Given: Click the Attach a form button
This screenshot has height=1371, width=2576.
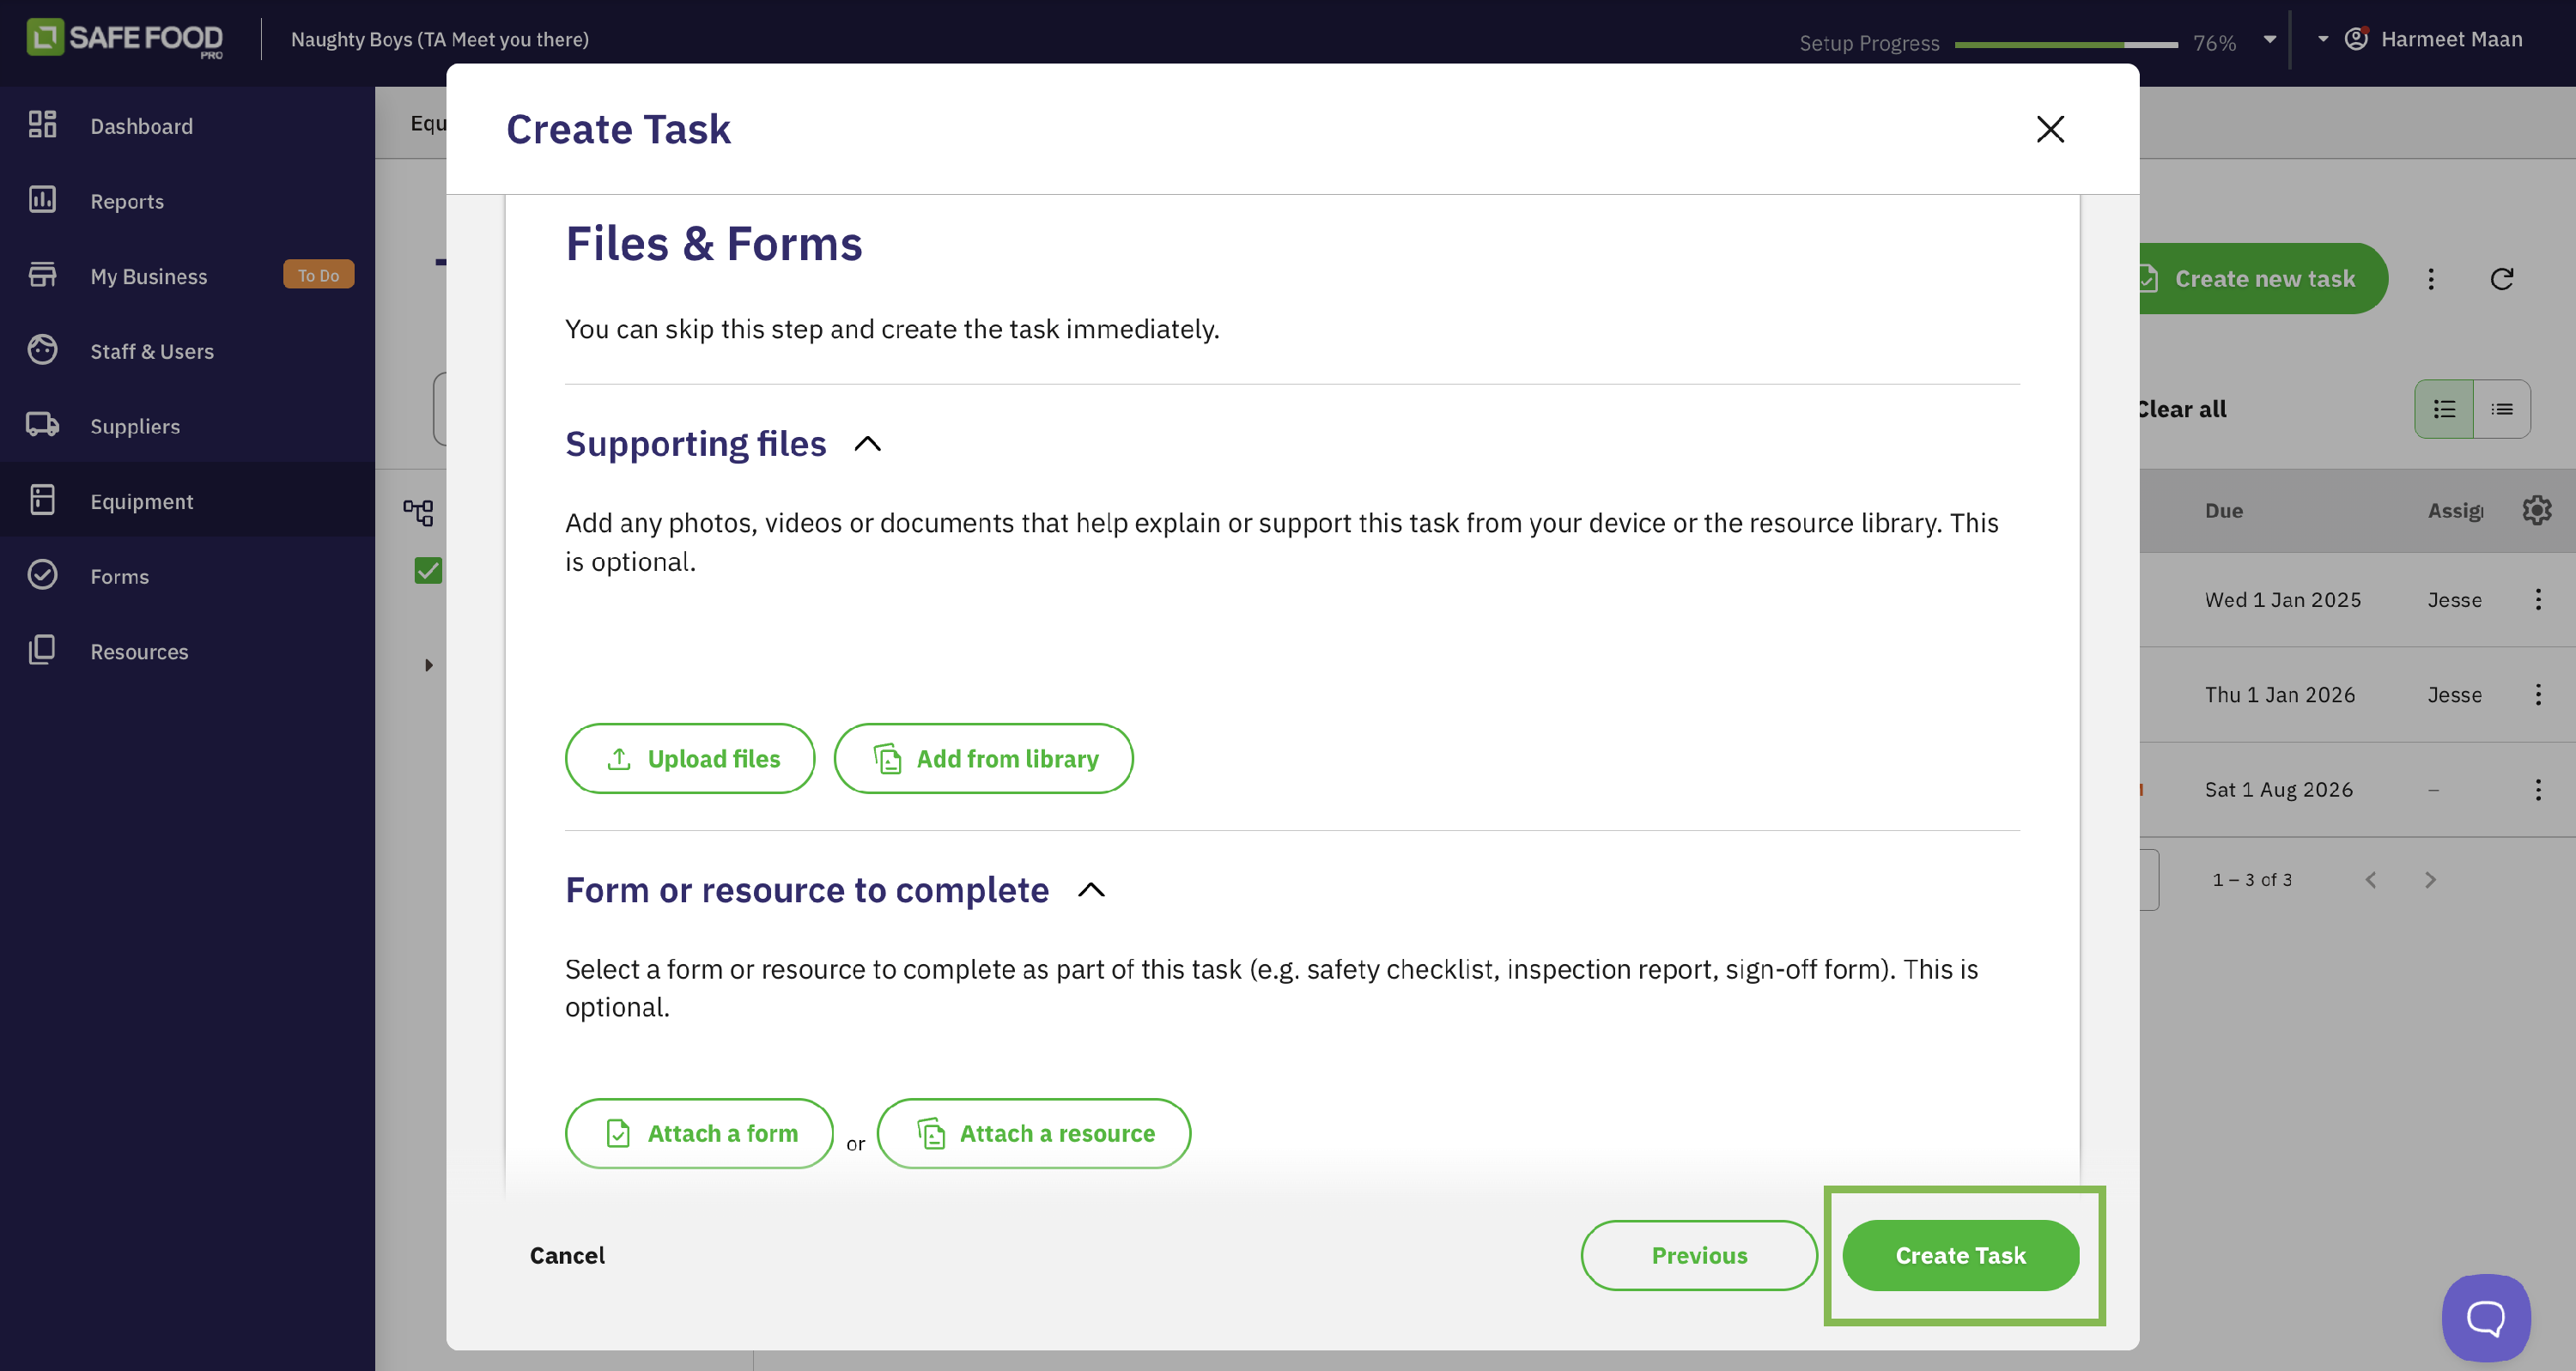Looking at the screenshot, I should click(x=699, y=1133).
